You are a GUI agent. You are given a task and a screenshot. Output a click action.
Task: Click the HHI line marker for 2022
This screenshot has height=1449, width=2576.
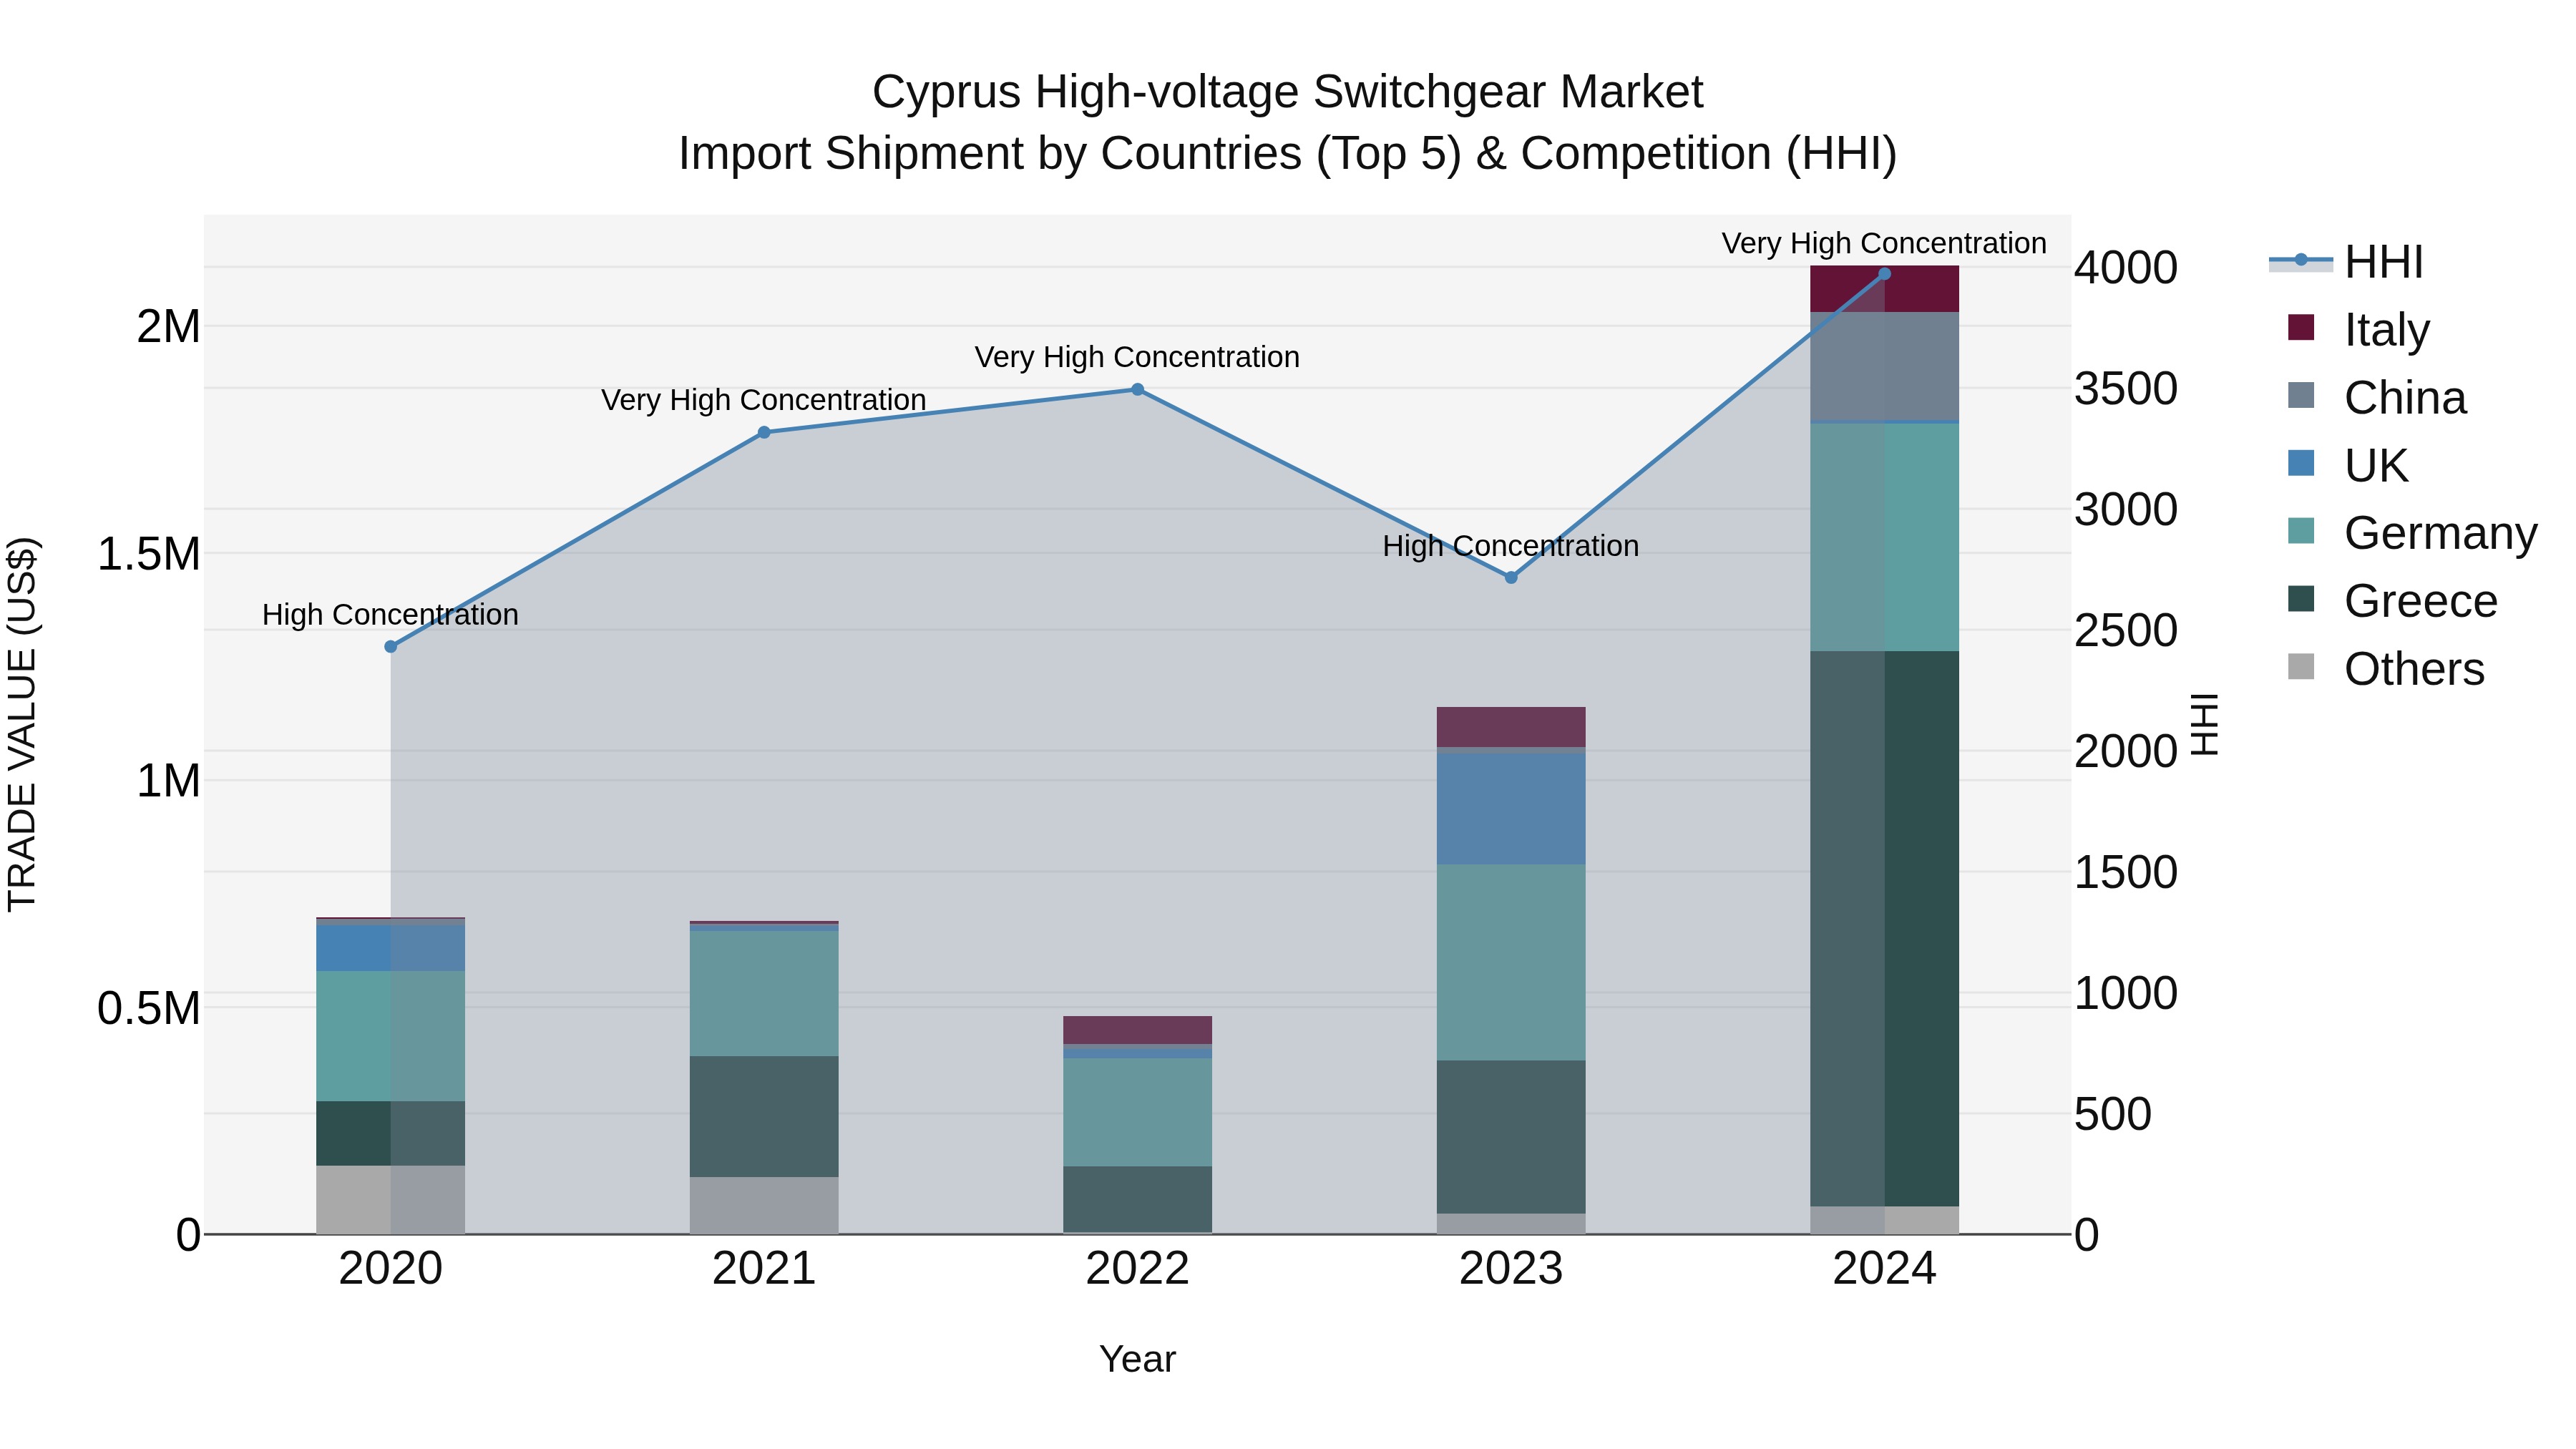coord(1138,389)
